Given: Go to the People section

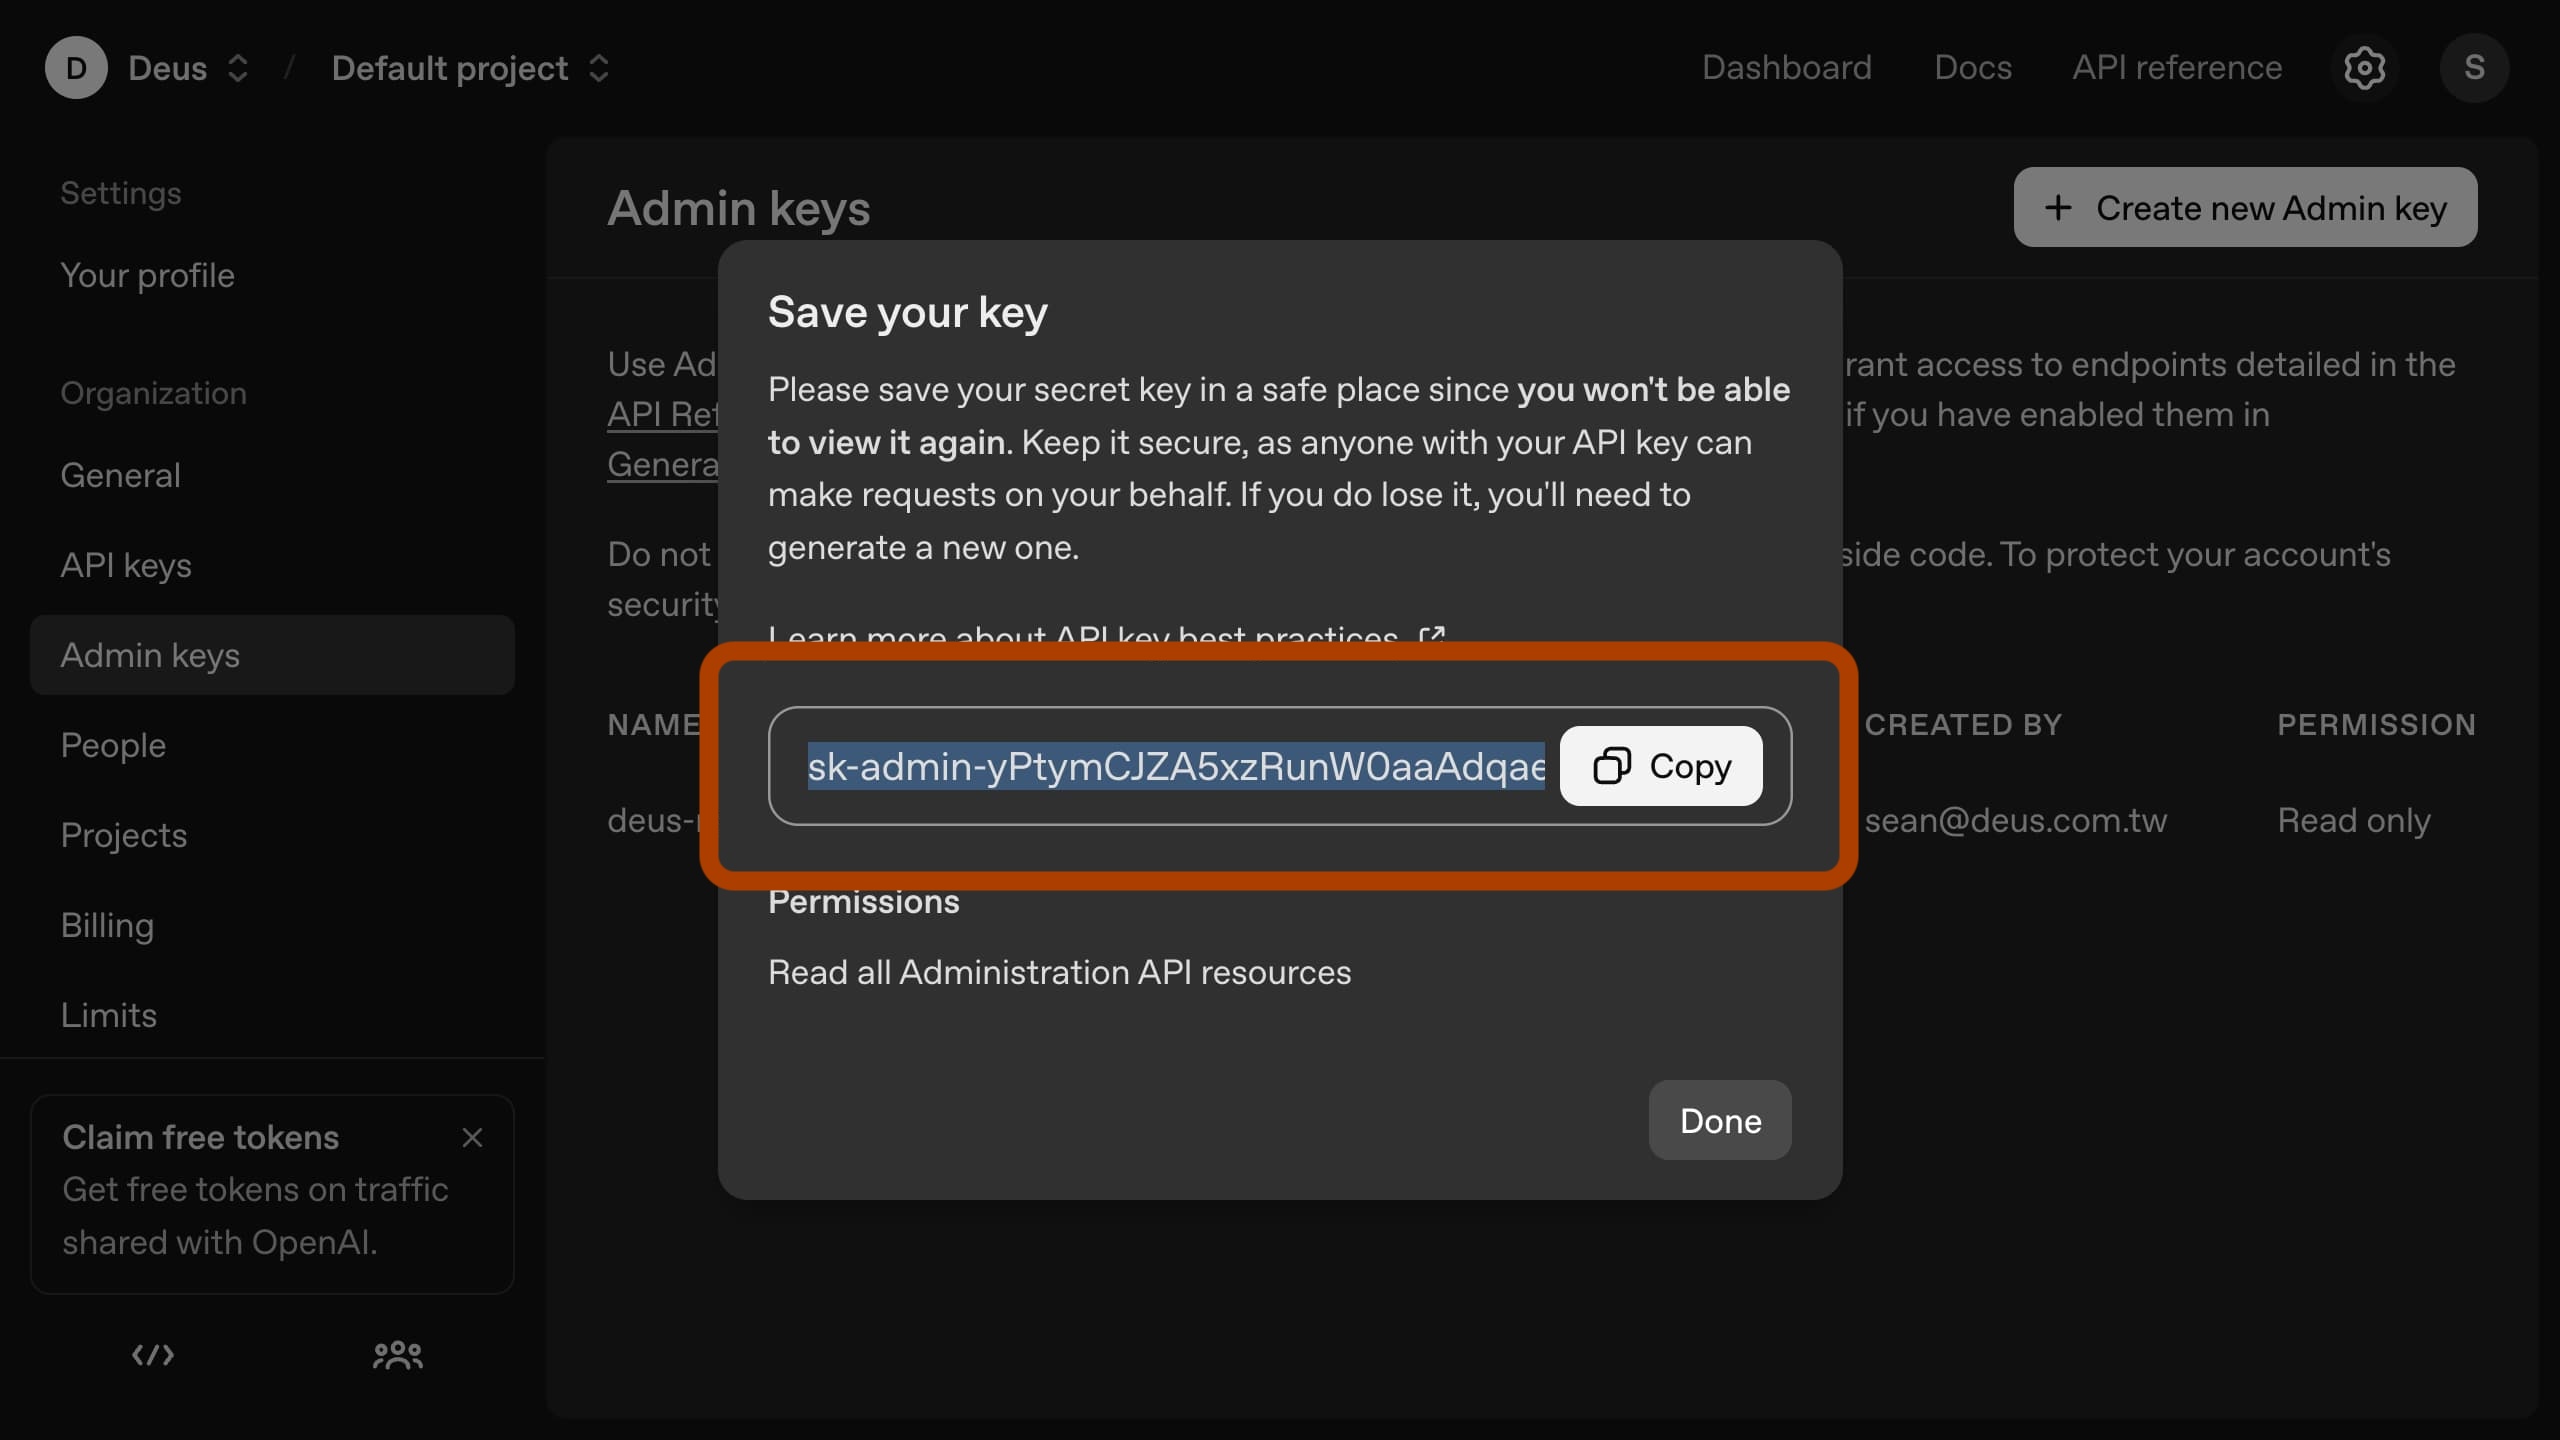Looking at the screenshot, I should click(113, 745).
